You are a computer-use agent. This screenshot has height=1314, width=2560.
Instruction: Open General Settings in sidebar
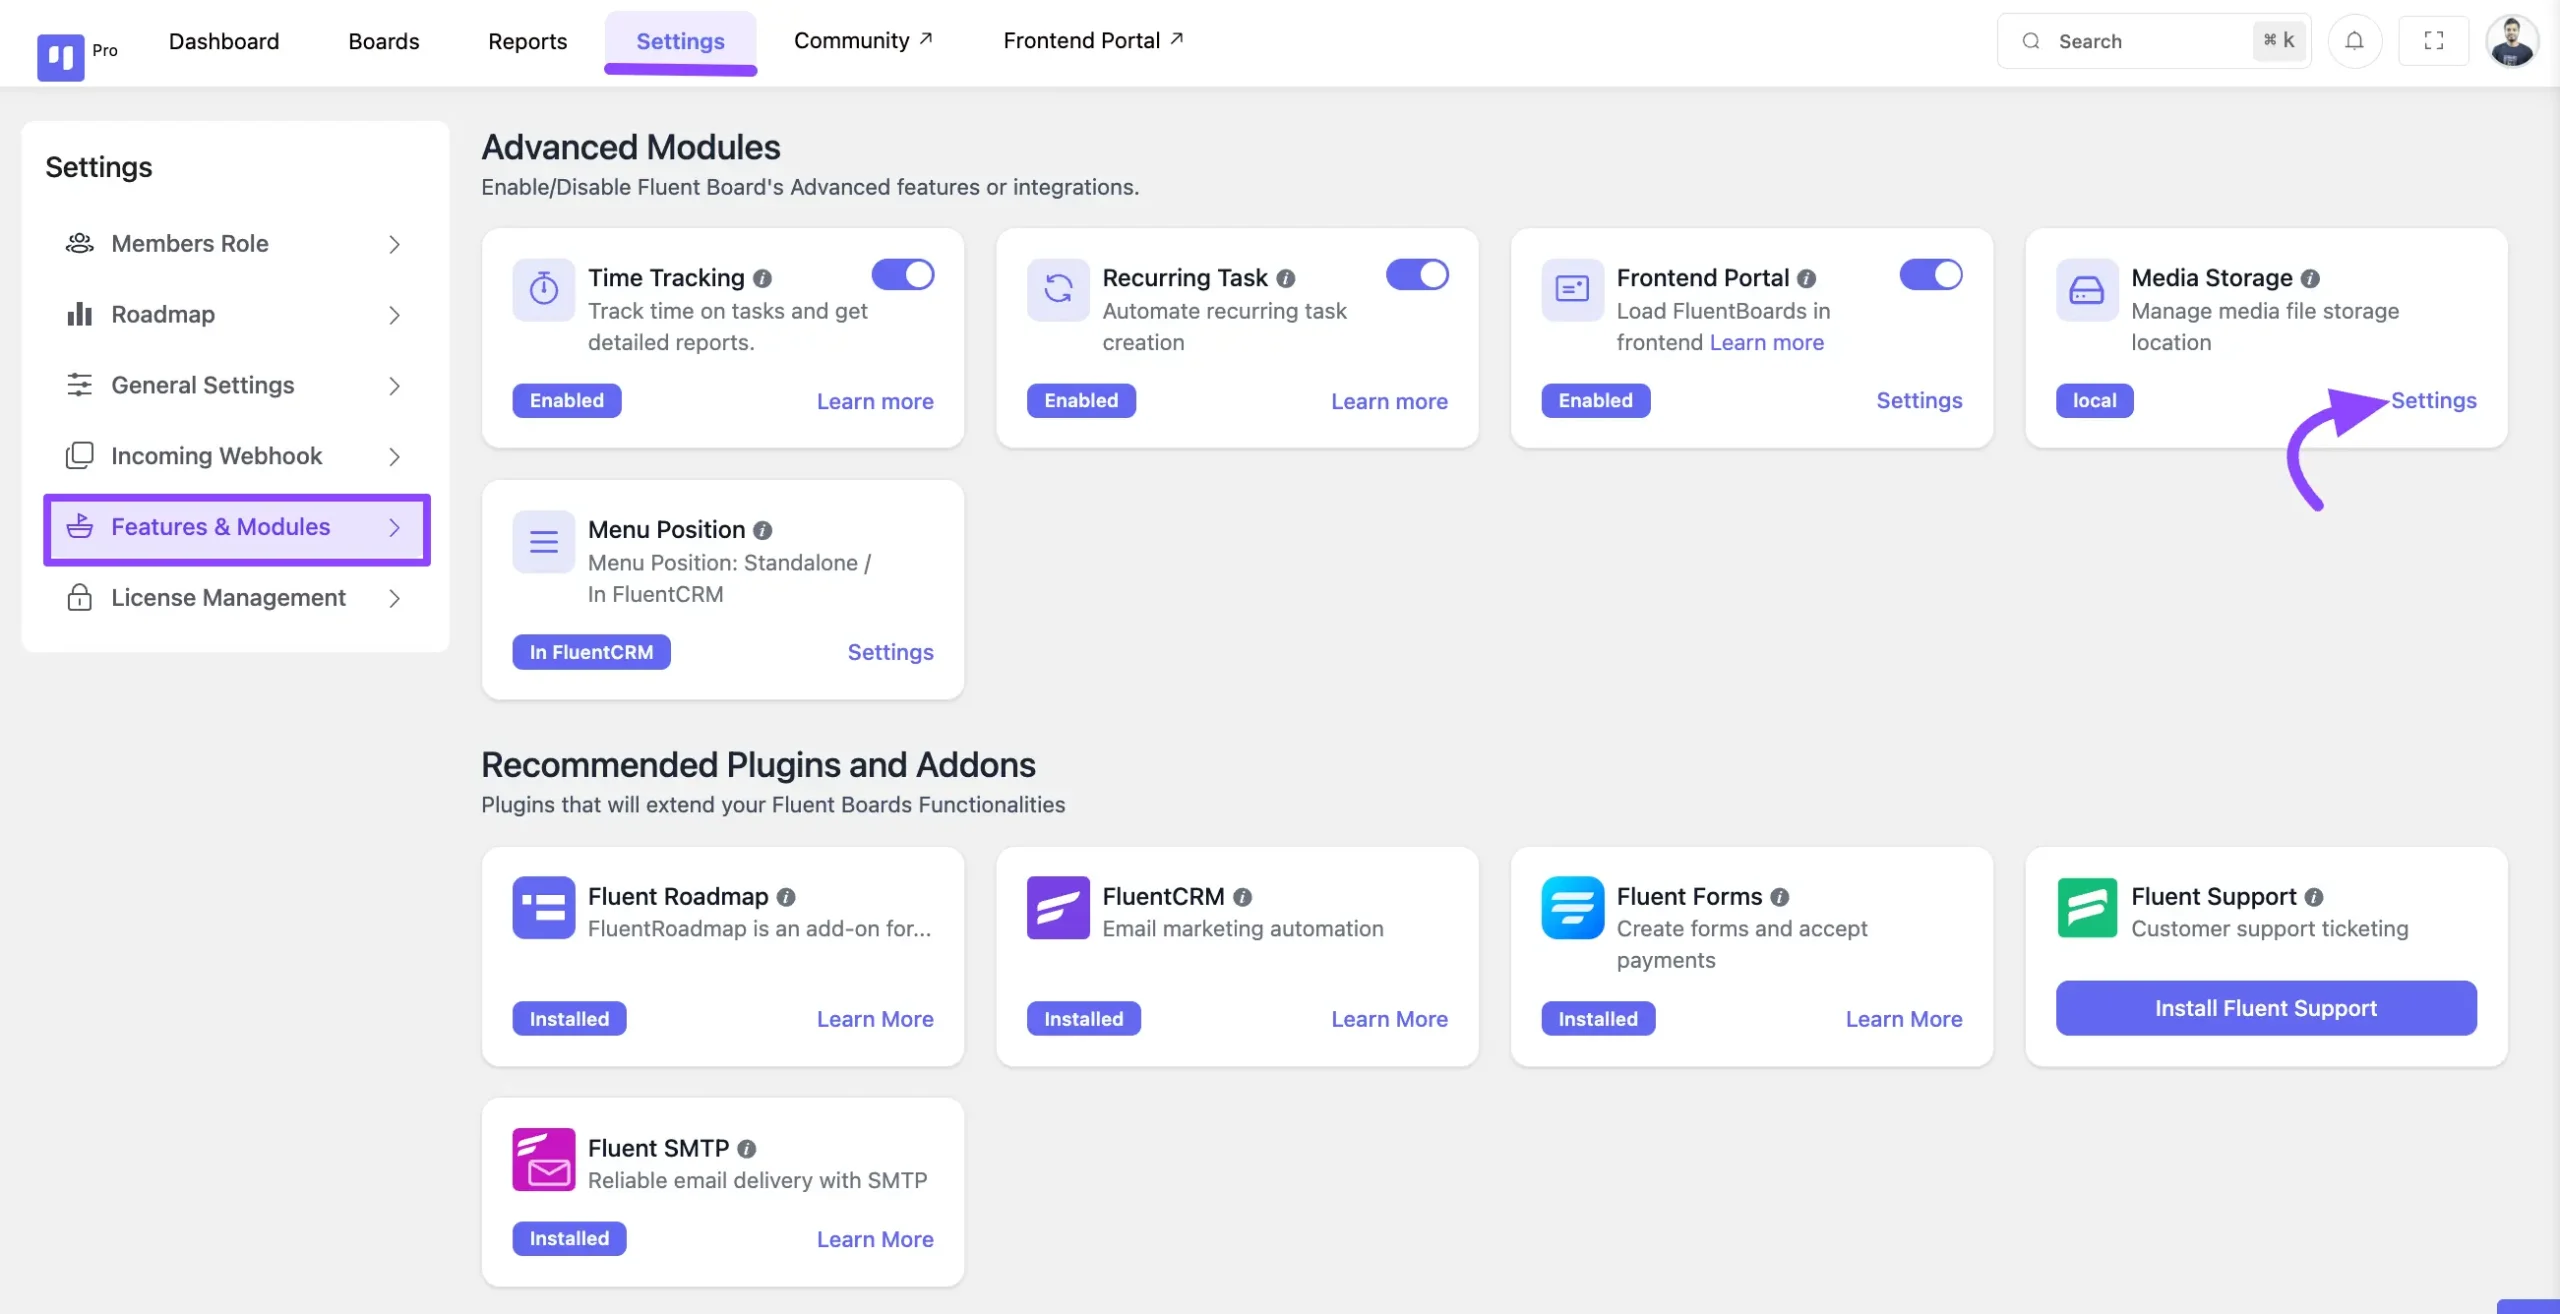(x=236, y=386)
